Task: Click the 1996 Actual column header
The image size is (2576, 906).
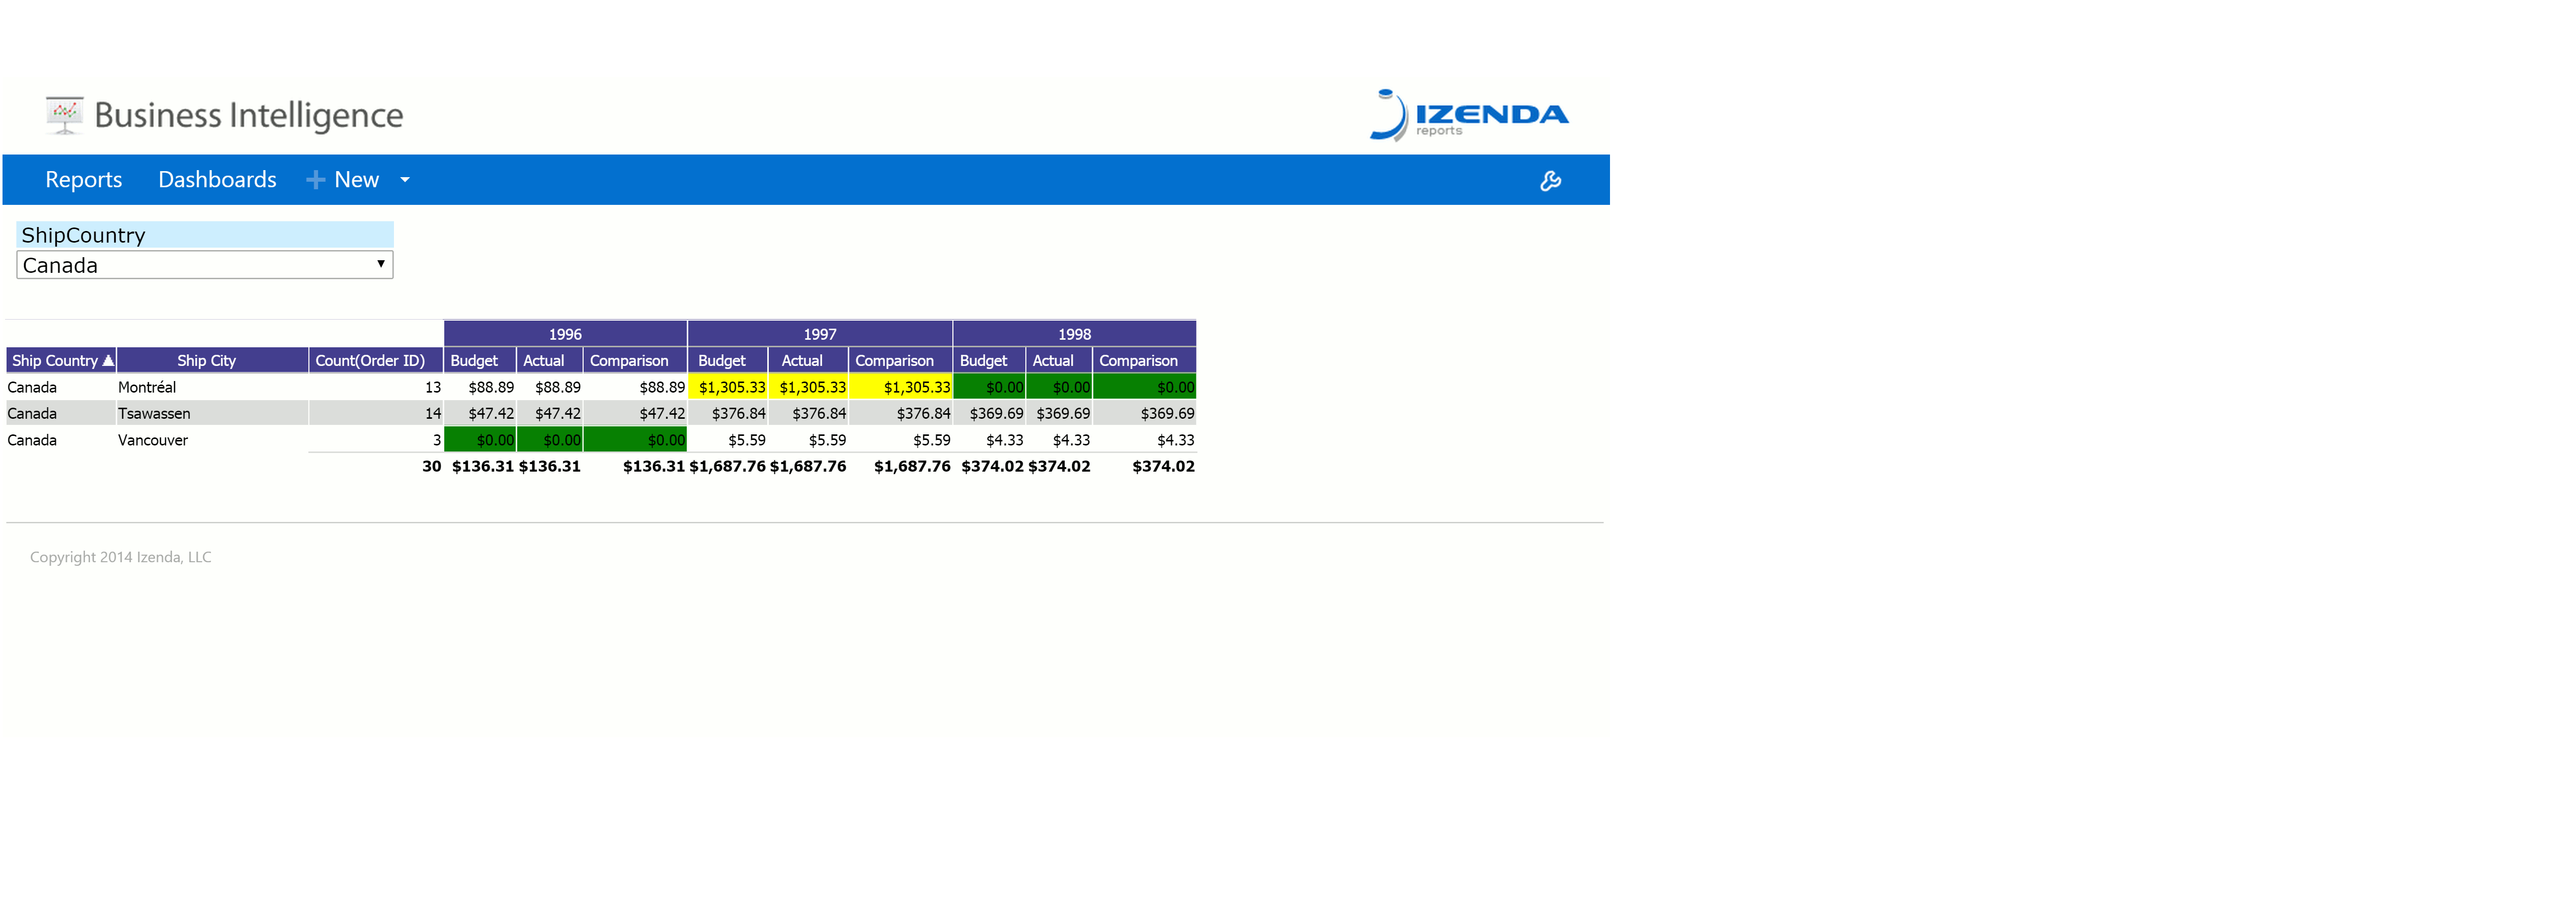Action: coord(544,361)
